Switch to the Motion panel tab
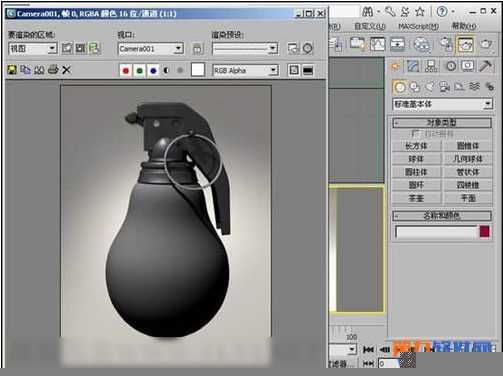The height and width of the screenshot is (376, 503). [451, 66]
